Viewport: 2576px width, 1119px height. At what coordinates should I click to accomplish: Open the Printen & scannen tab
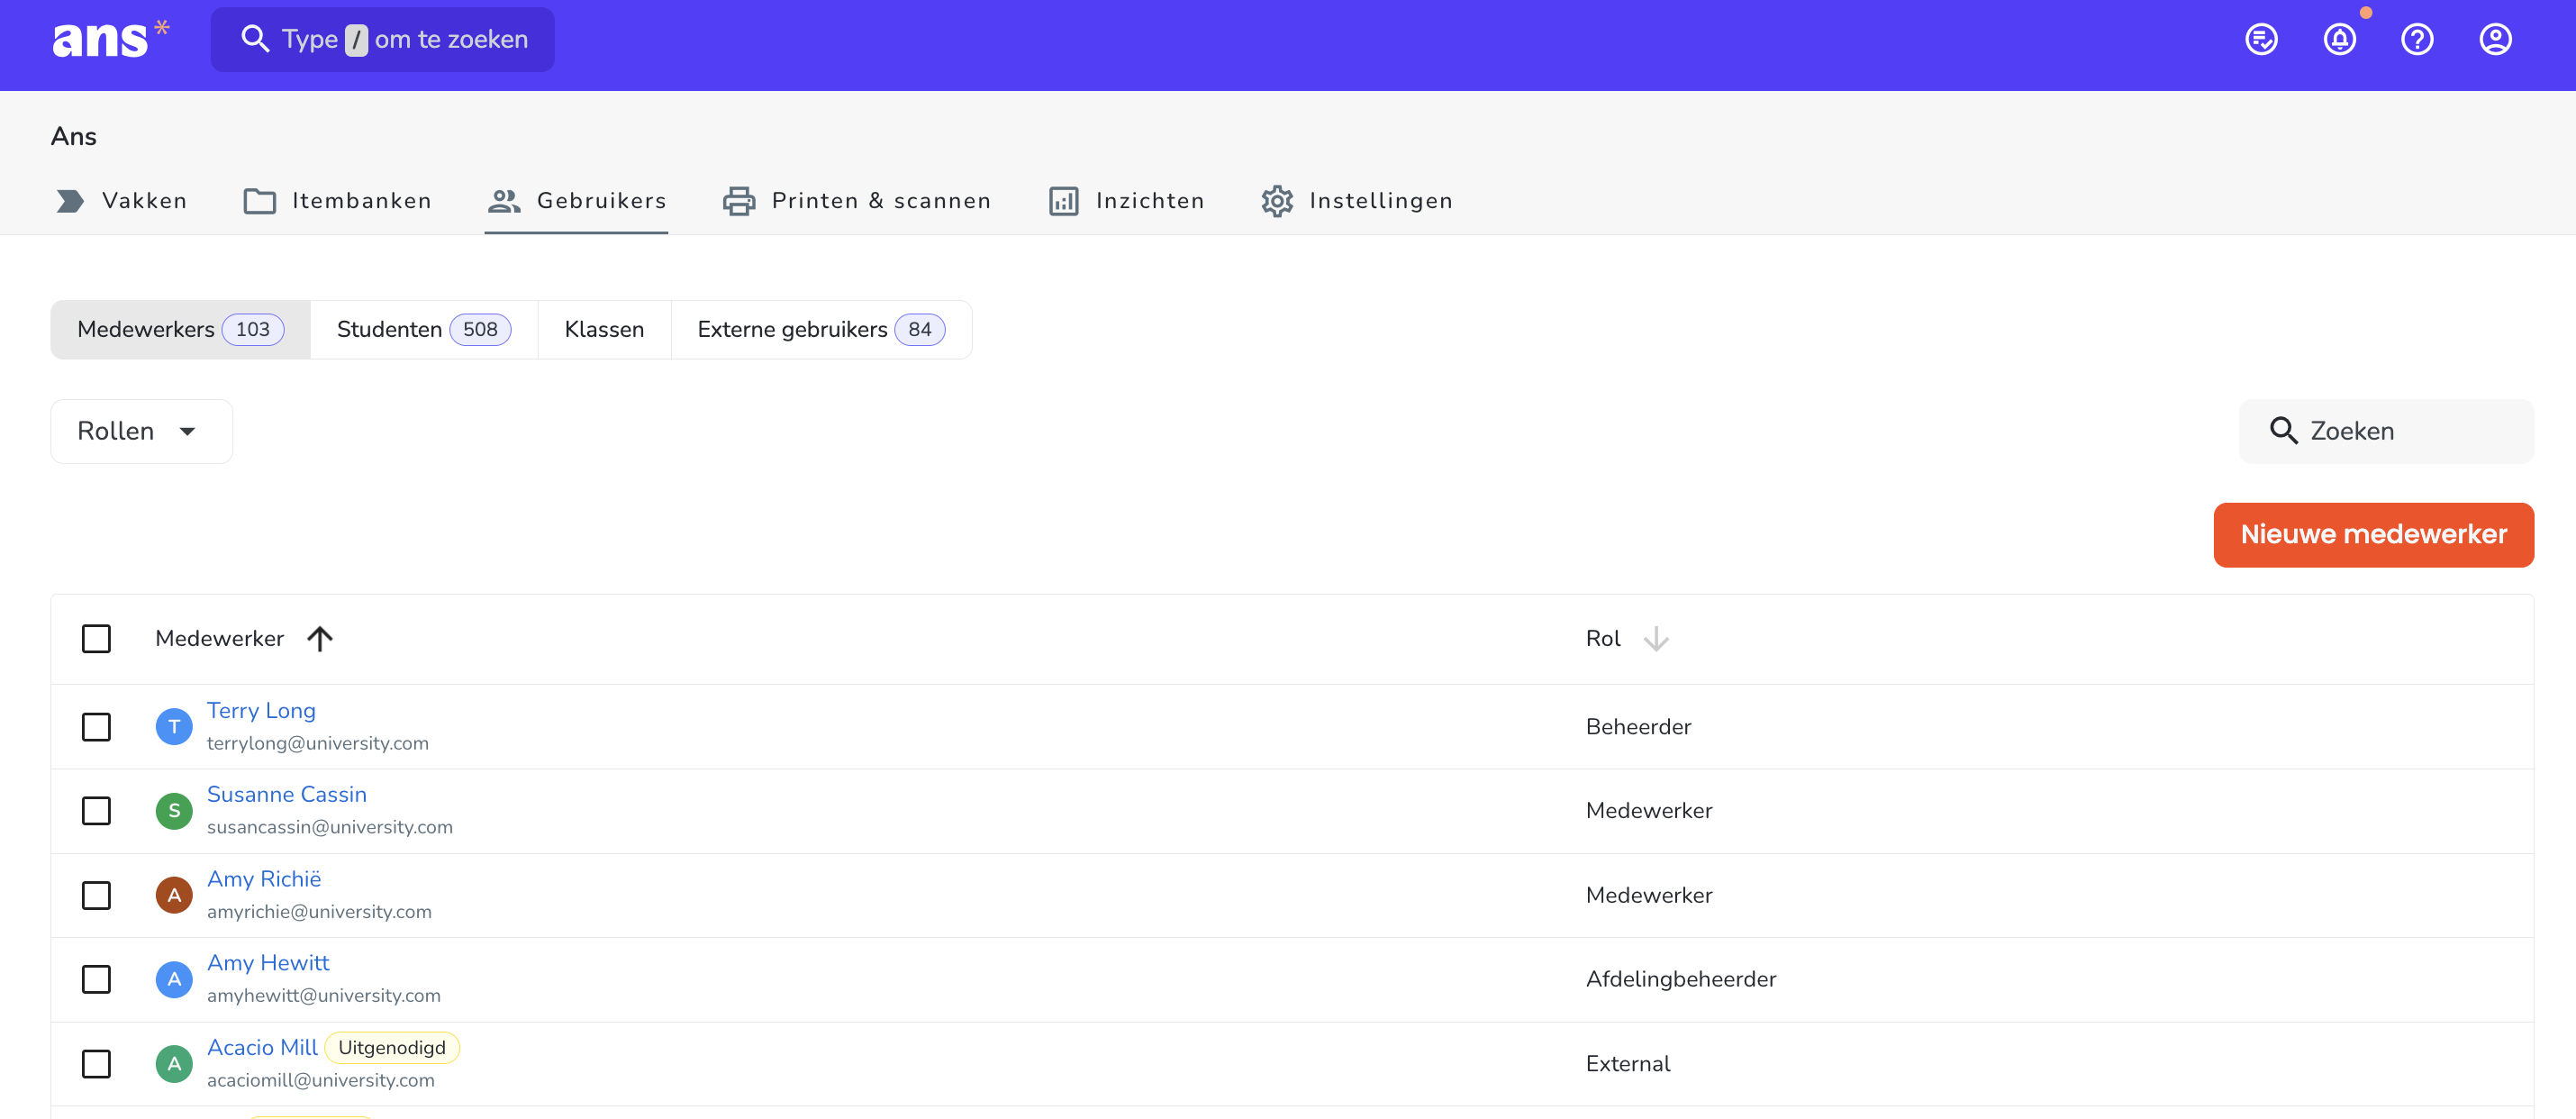point(856,201)
